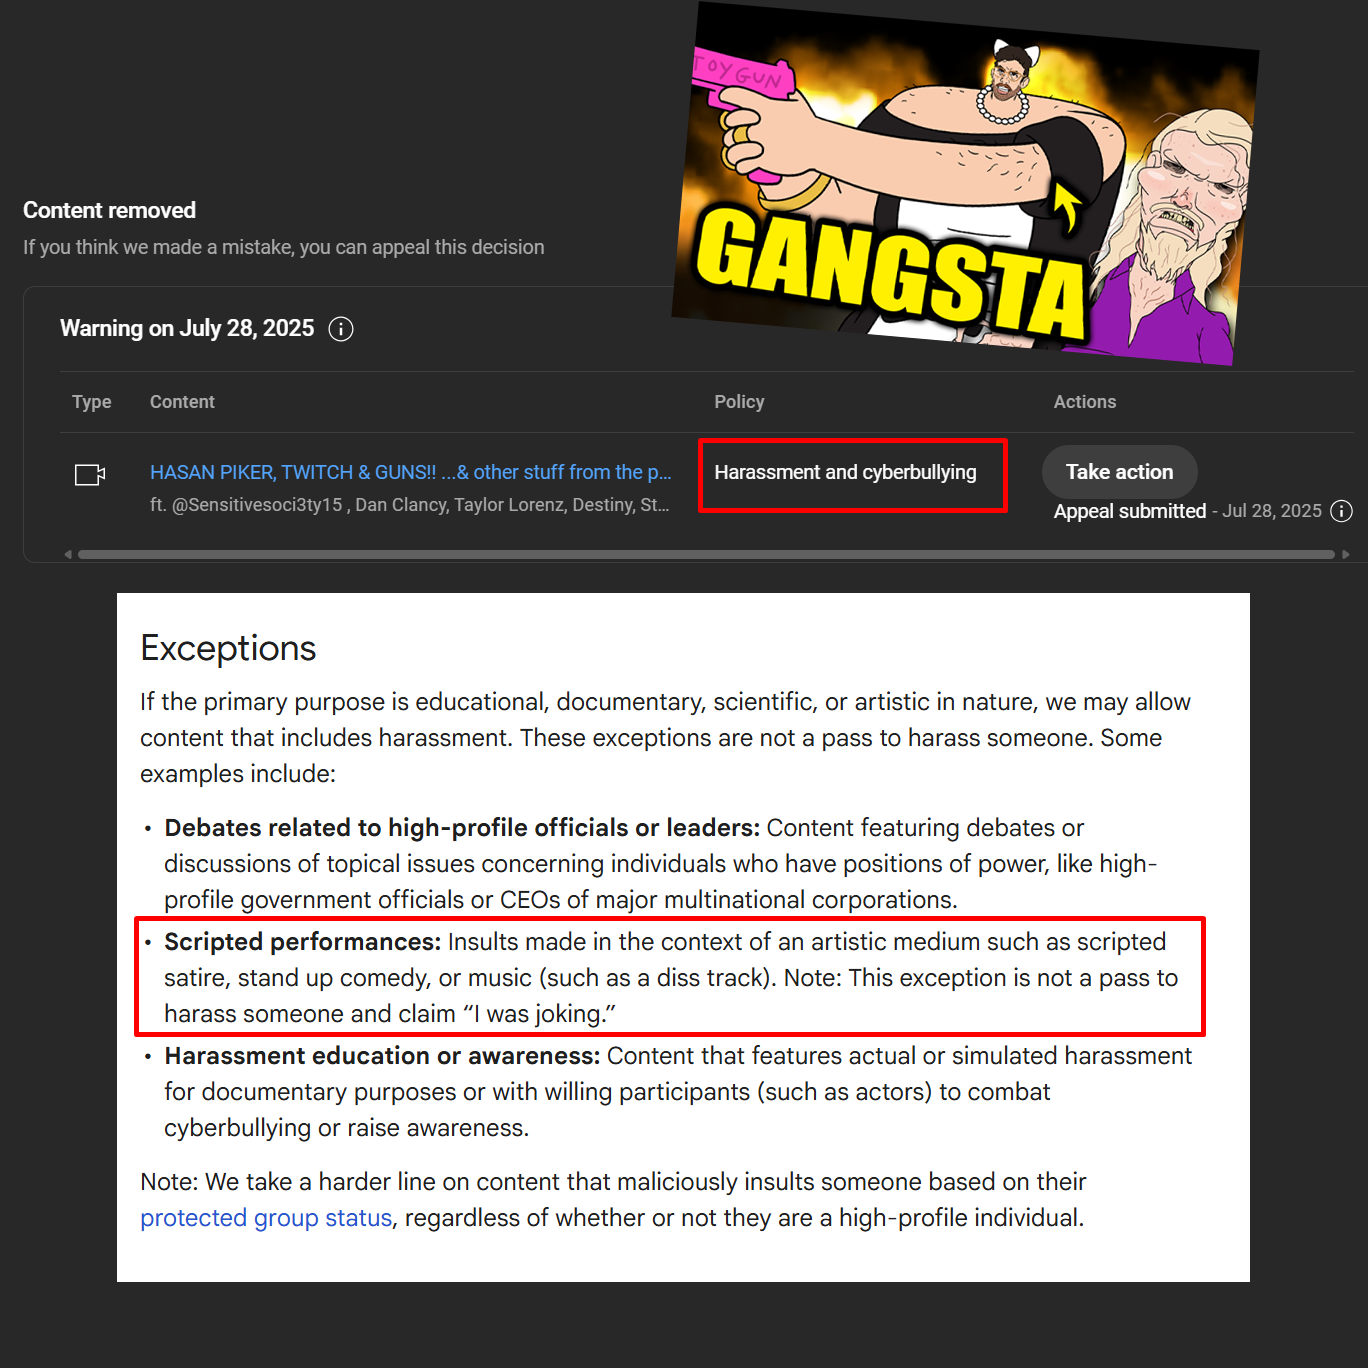Open the protected group status link
This screenshot has height=1368, width=1368.
pos(266,1218)
